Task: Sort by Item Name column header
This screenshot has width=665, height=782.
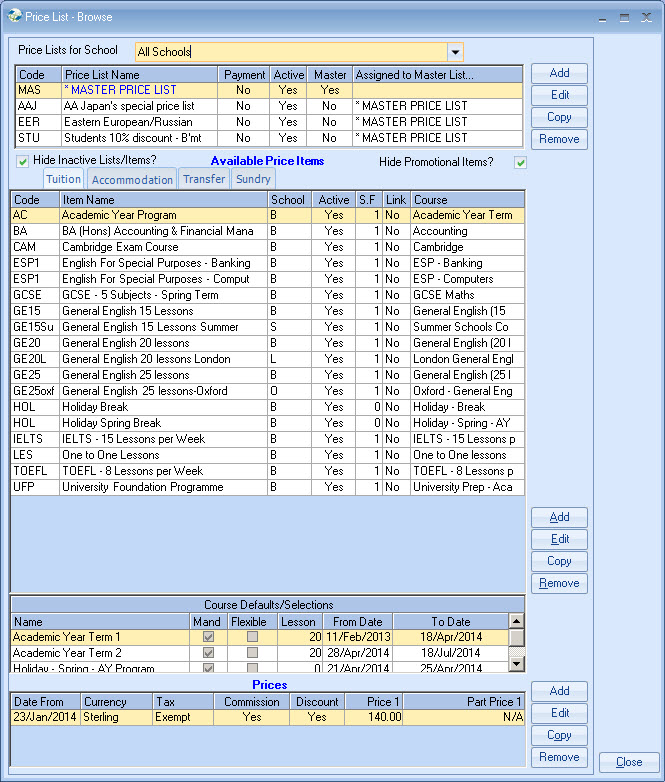Action: pyautogui.click(x=163, y=200)
